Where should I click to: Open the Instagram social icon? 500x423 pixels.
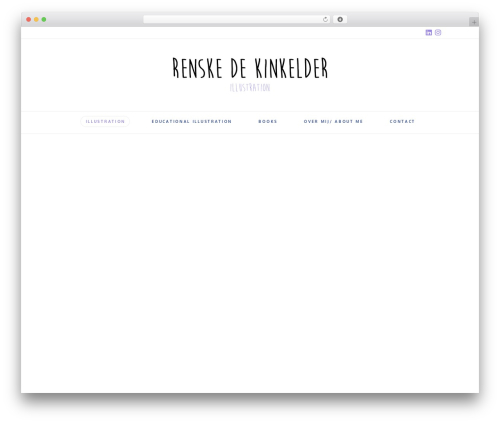(x=438, y=32)
